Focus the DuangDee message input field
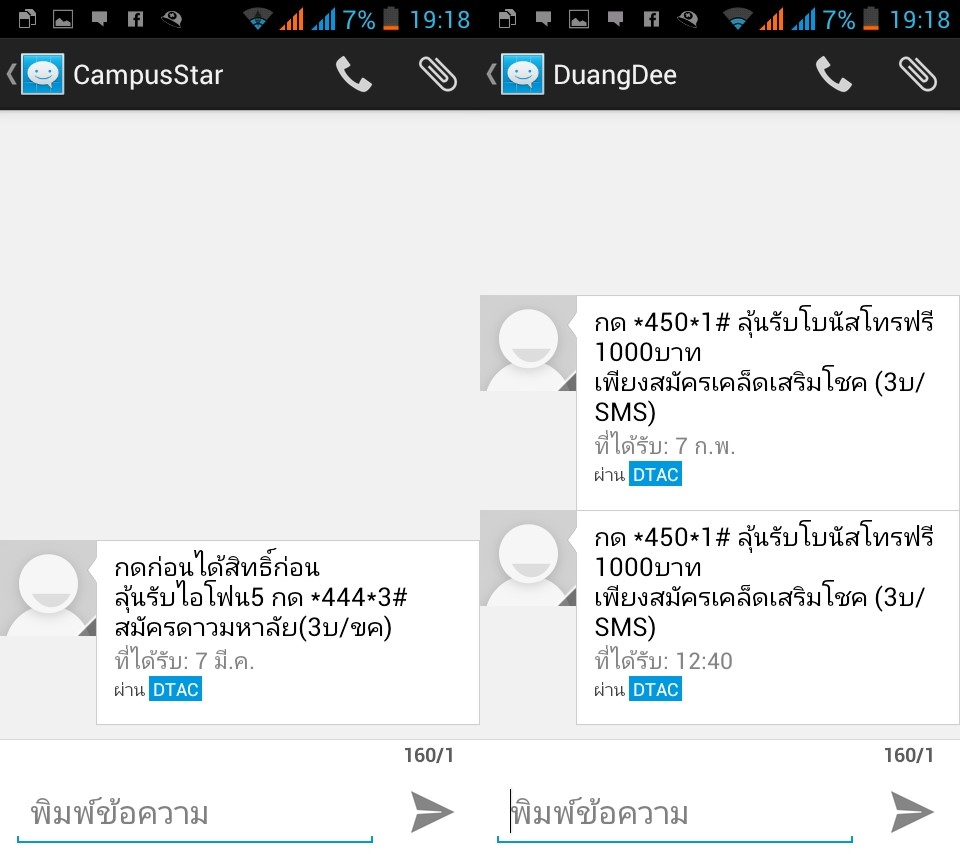Screen dimensions: 960x854 click(x=675, y=814)
